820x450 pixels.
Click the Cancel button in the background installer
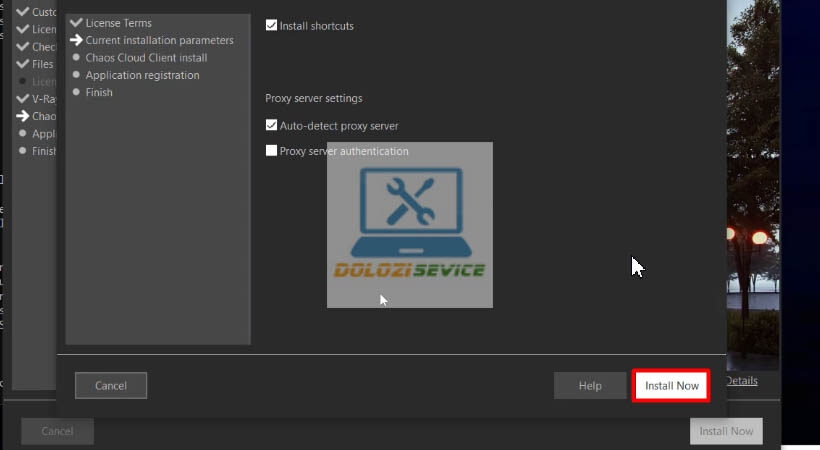pyautogui.click(x=57, y=431)
